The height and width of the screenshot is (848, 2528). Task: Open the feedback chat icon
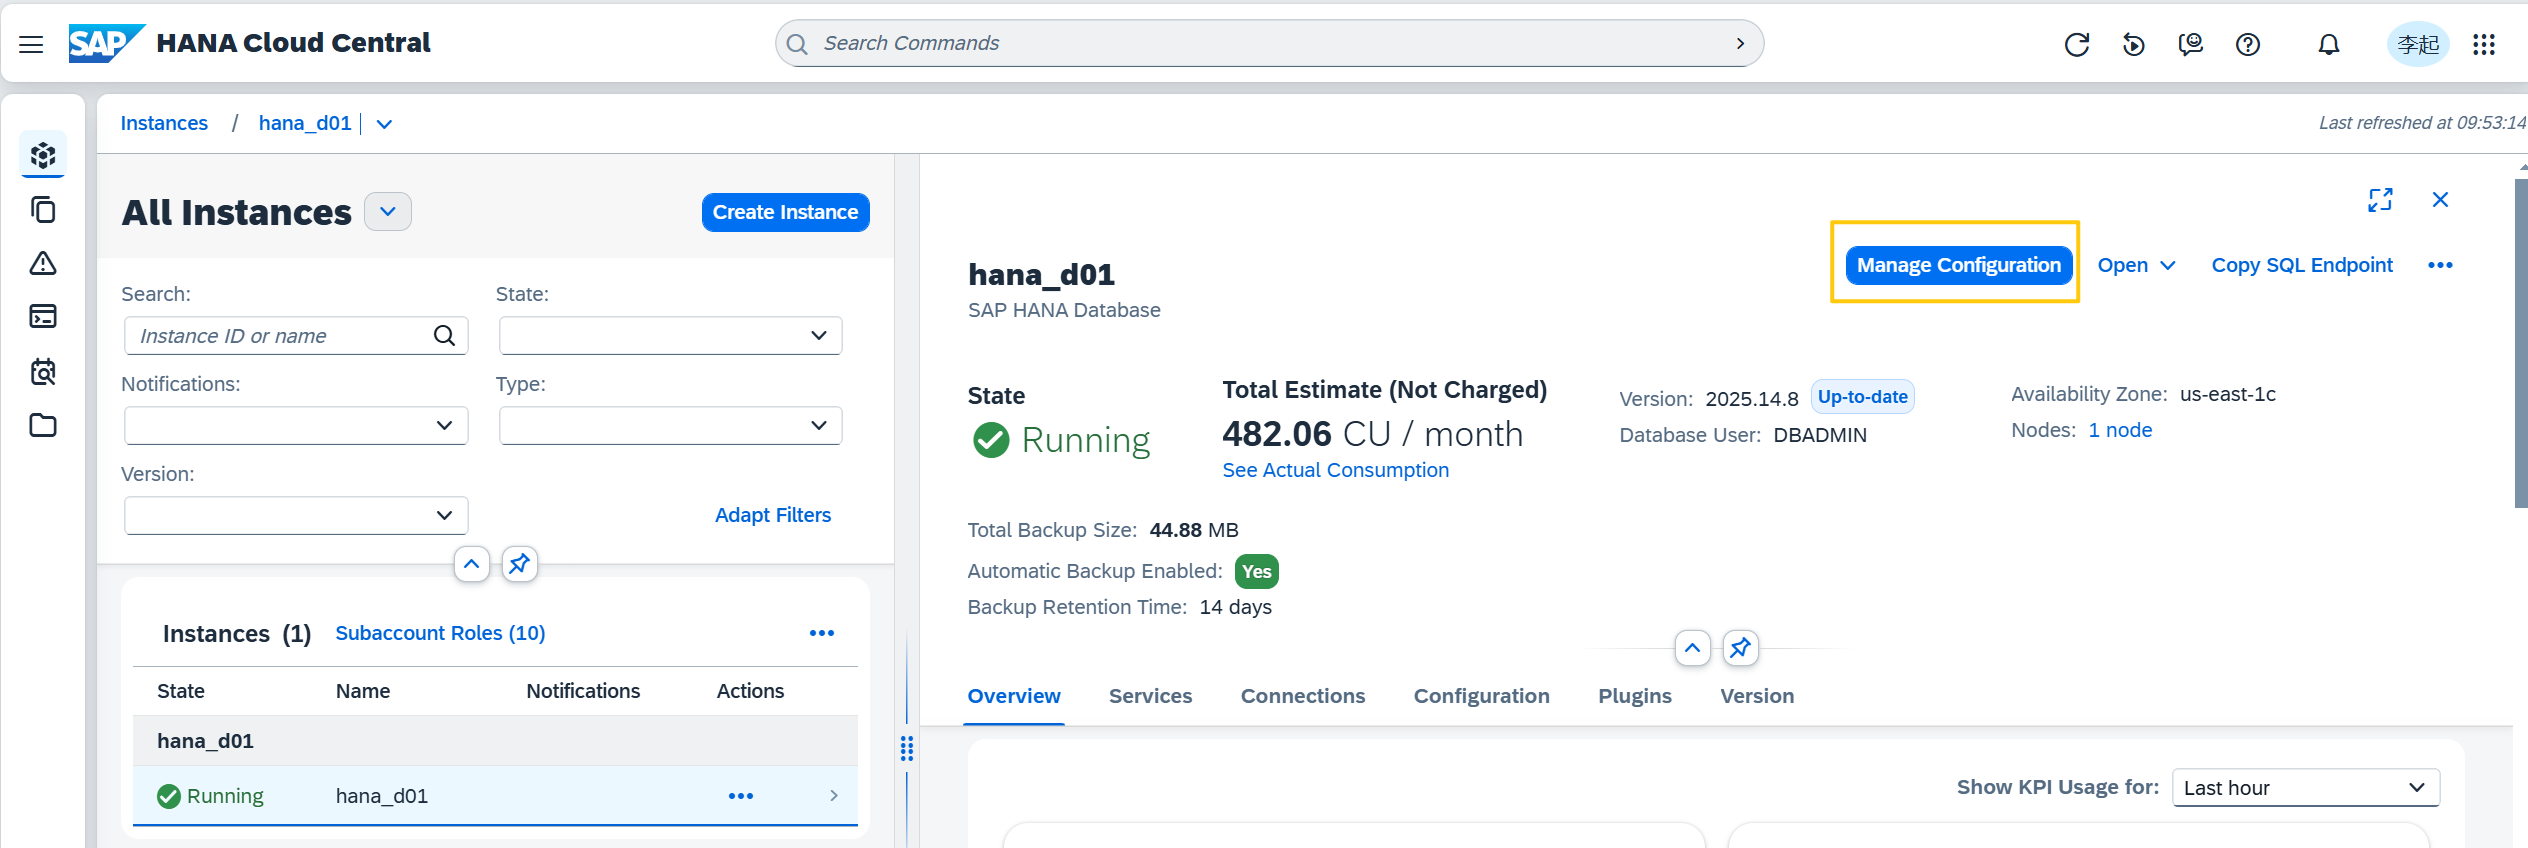pos(2190,44)
